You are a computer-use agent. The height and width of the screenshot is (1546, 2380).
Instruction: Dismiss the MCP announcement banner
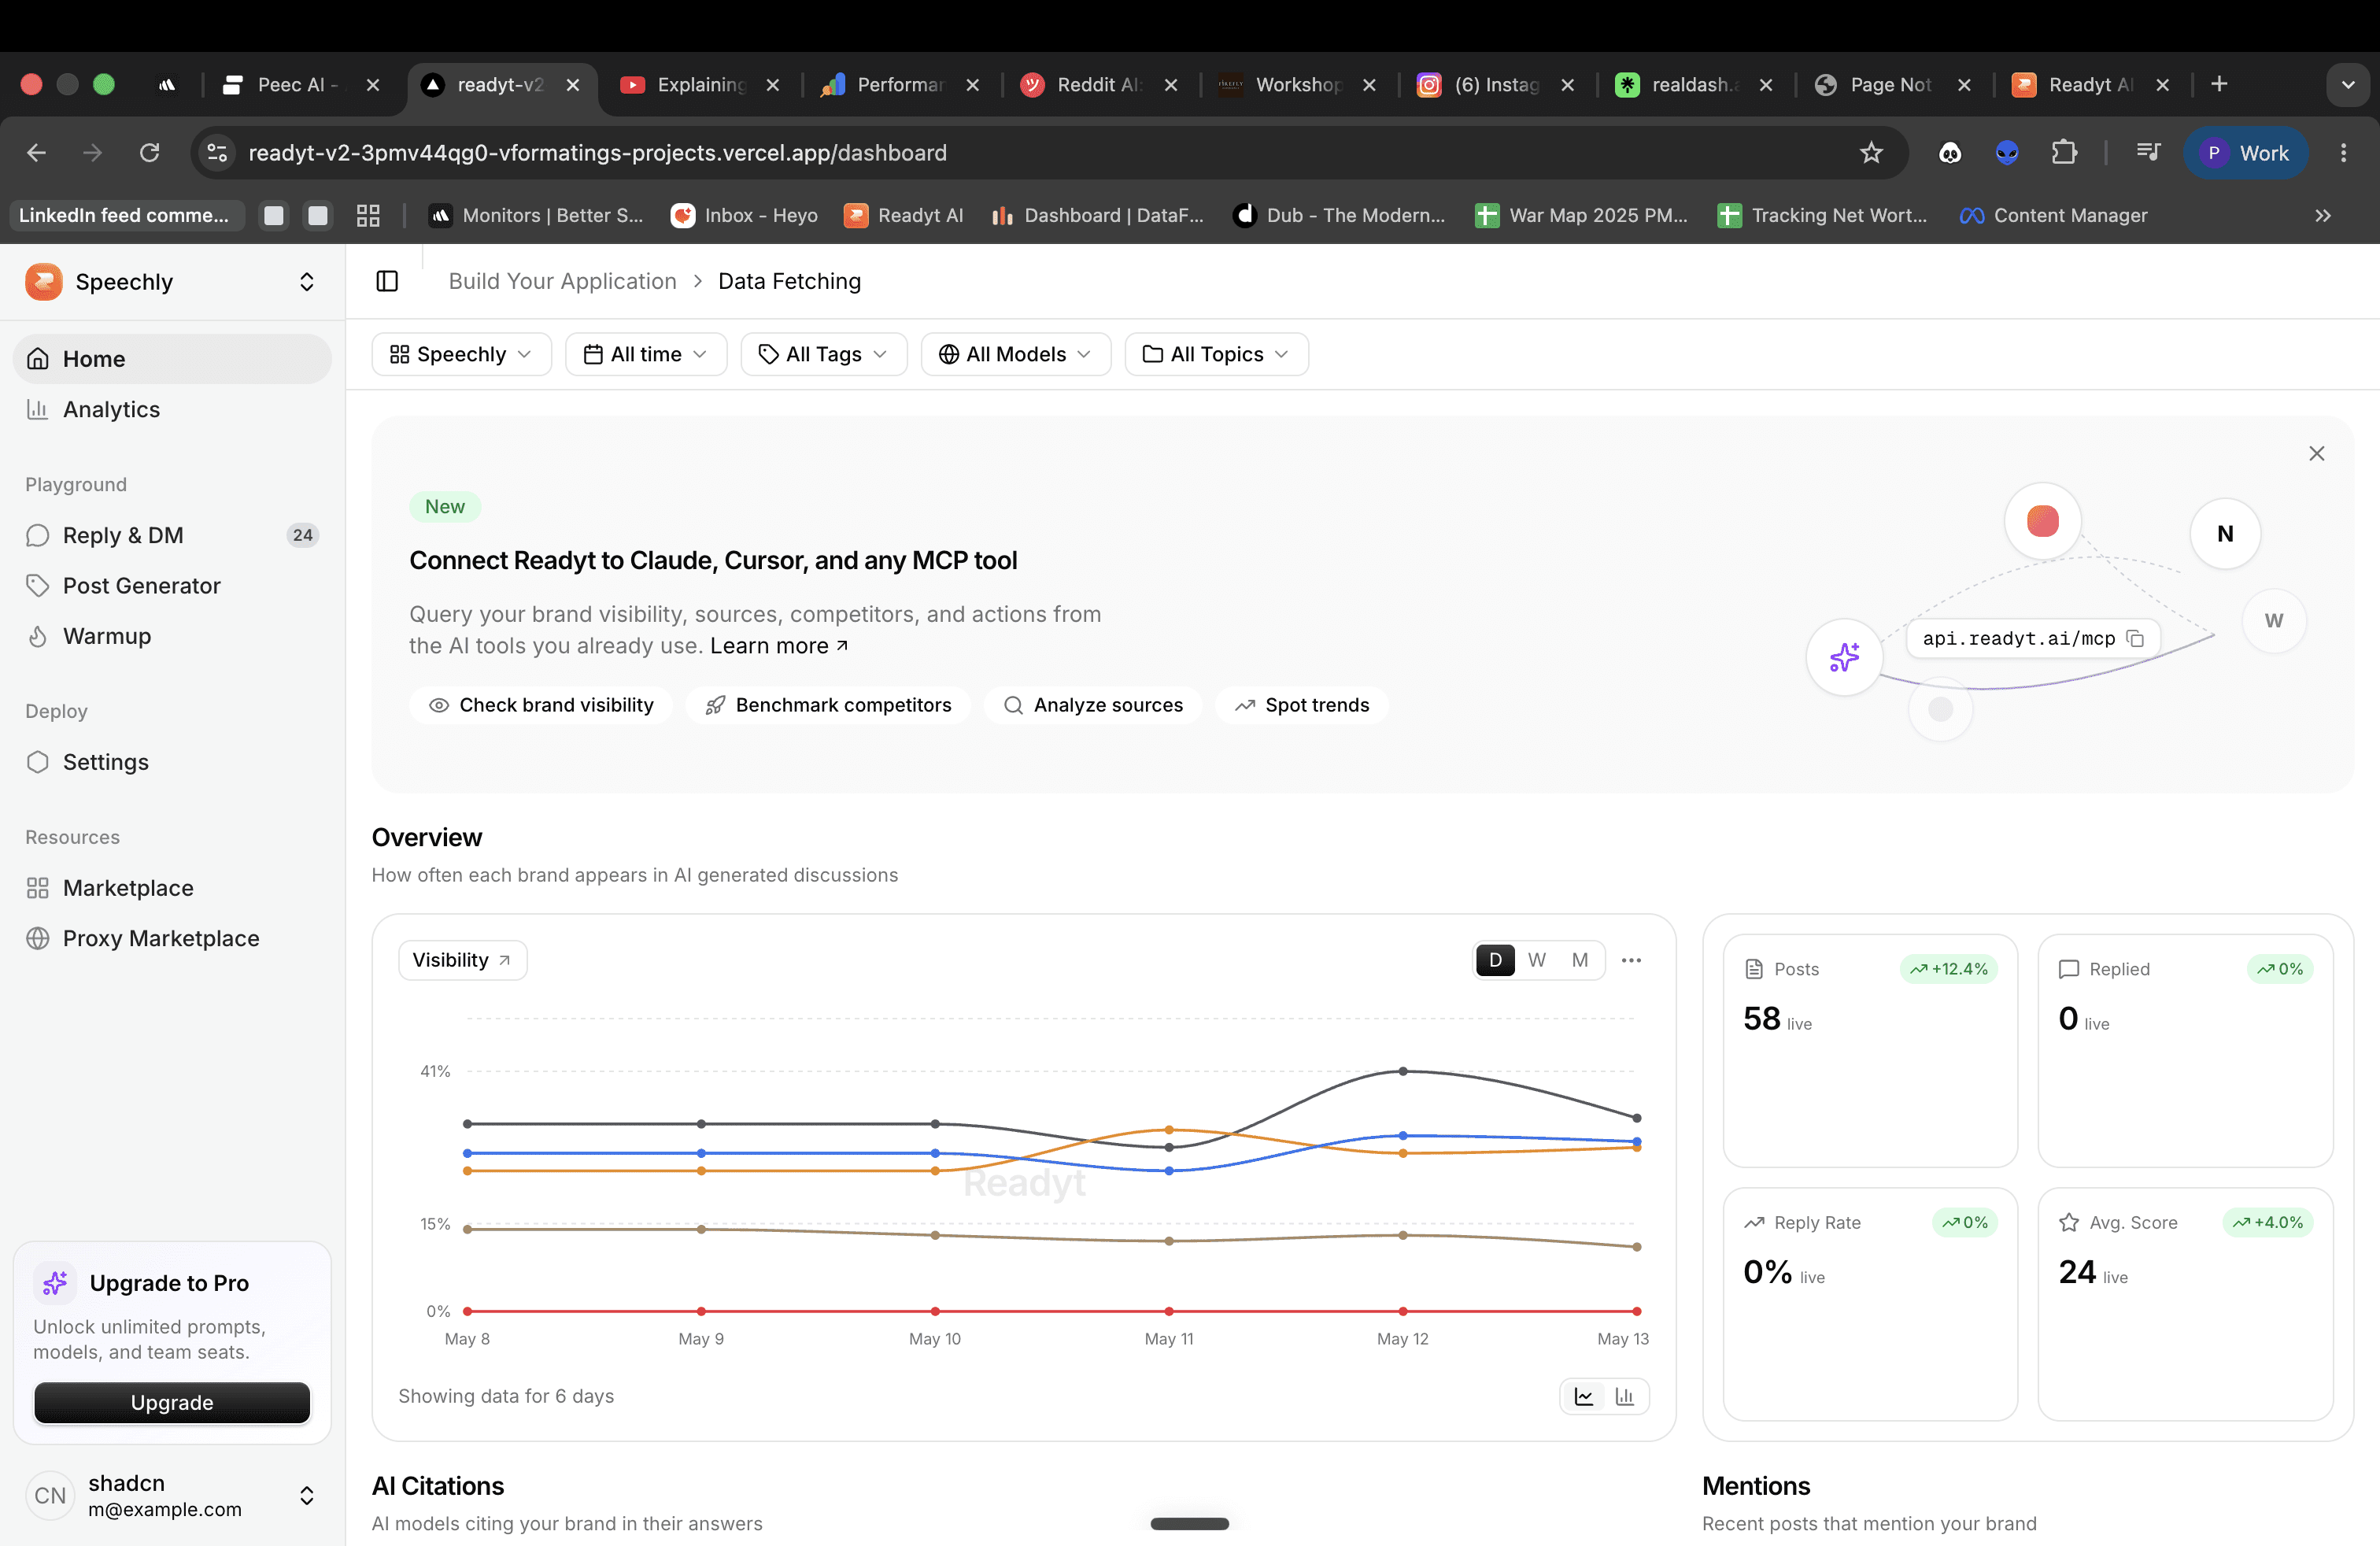pyautogui.click(x=2316, y=453)
